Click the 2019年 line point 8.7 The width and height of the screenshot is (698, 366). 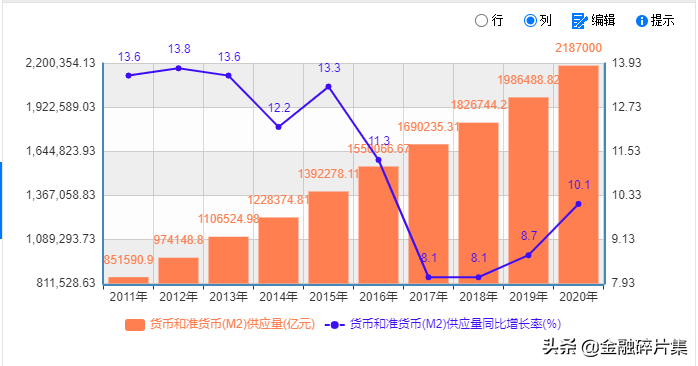coord(528,255)
